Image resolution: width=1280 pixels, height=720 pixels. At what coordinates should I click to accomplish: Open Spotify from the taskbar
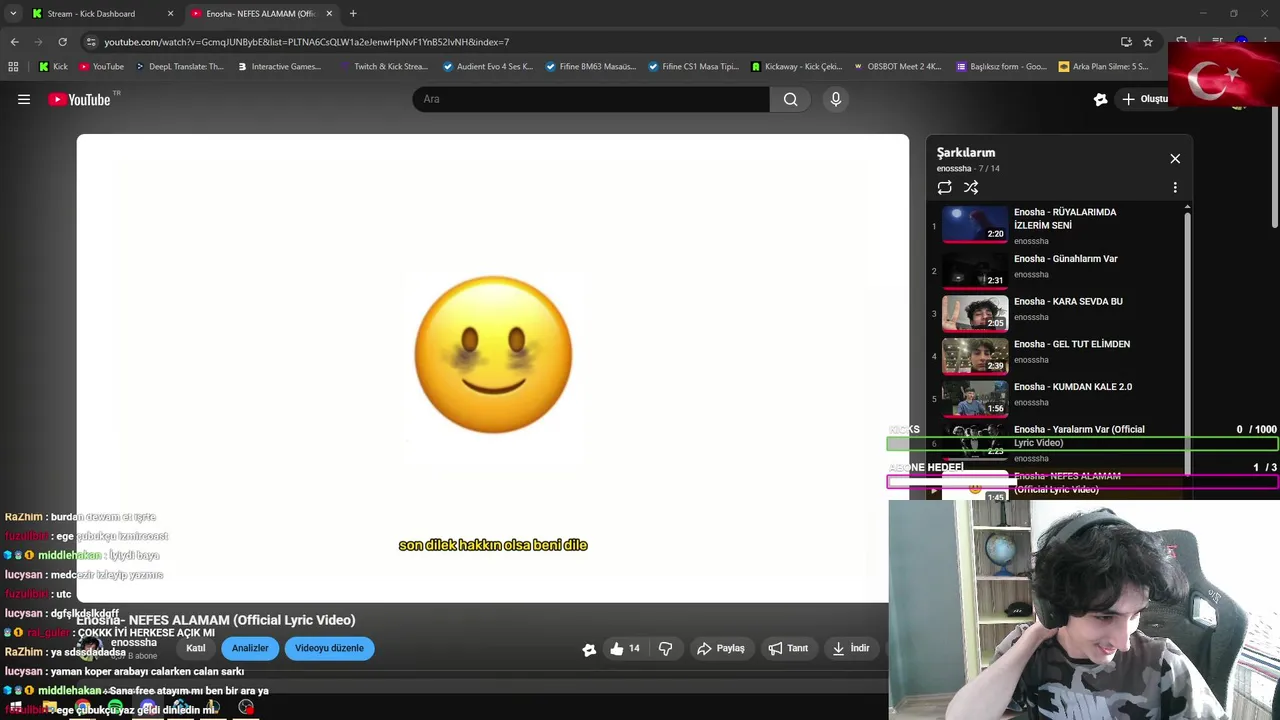[x=115, y=708]
